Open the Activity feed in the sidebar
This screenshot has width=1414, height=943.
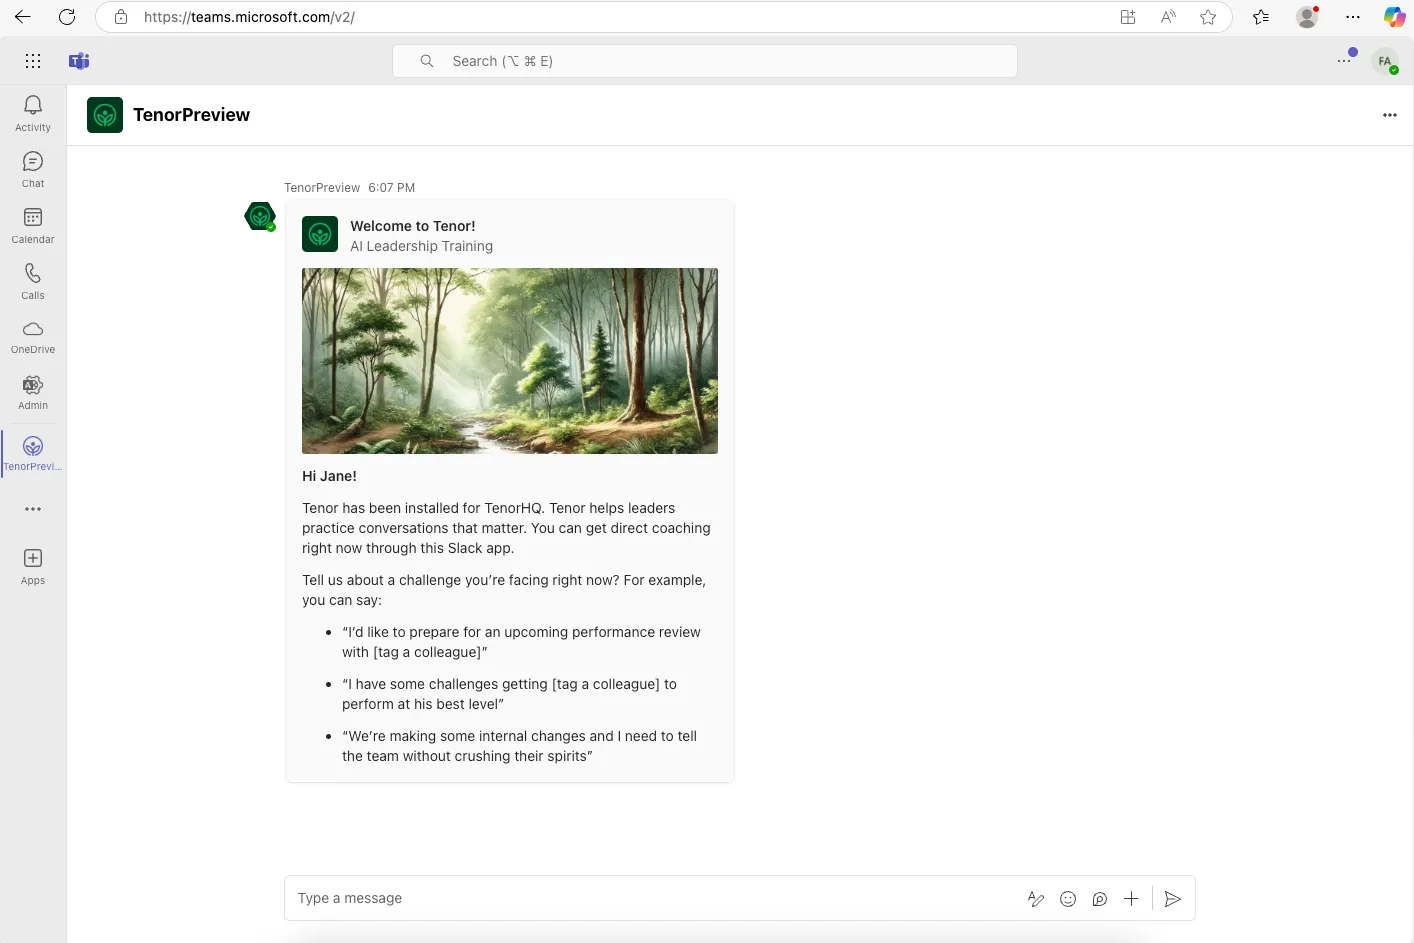coord(33,113)
